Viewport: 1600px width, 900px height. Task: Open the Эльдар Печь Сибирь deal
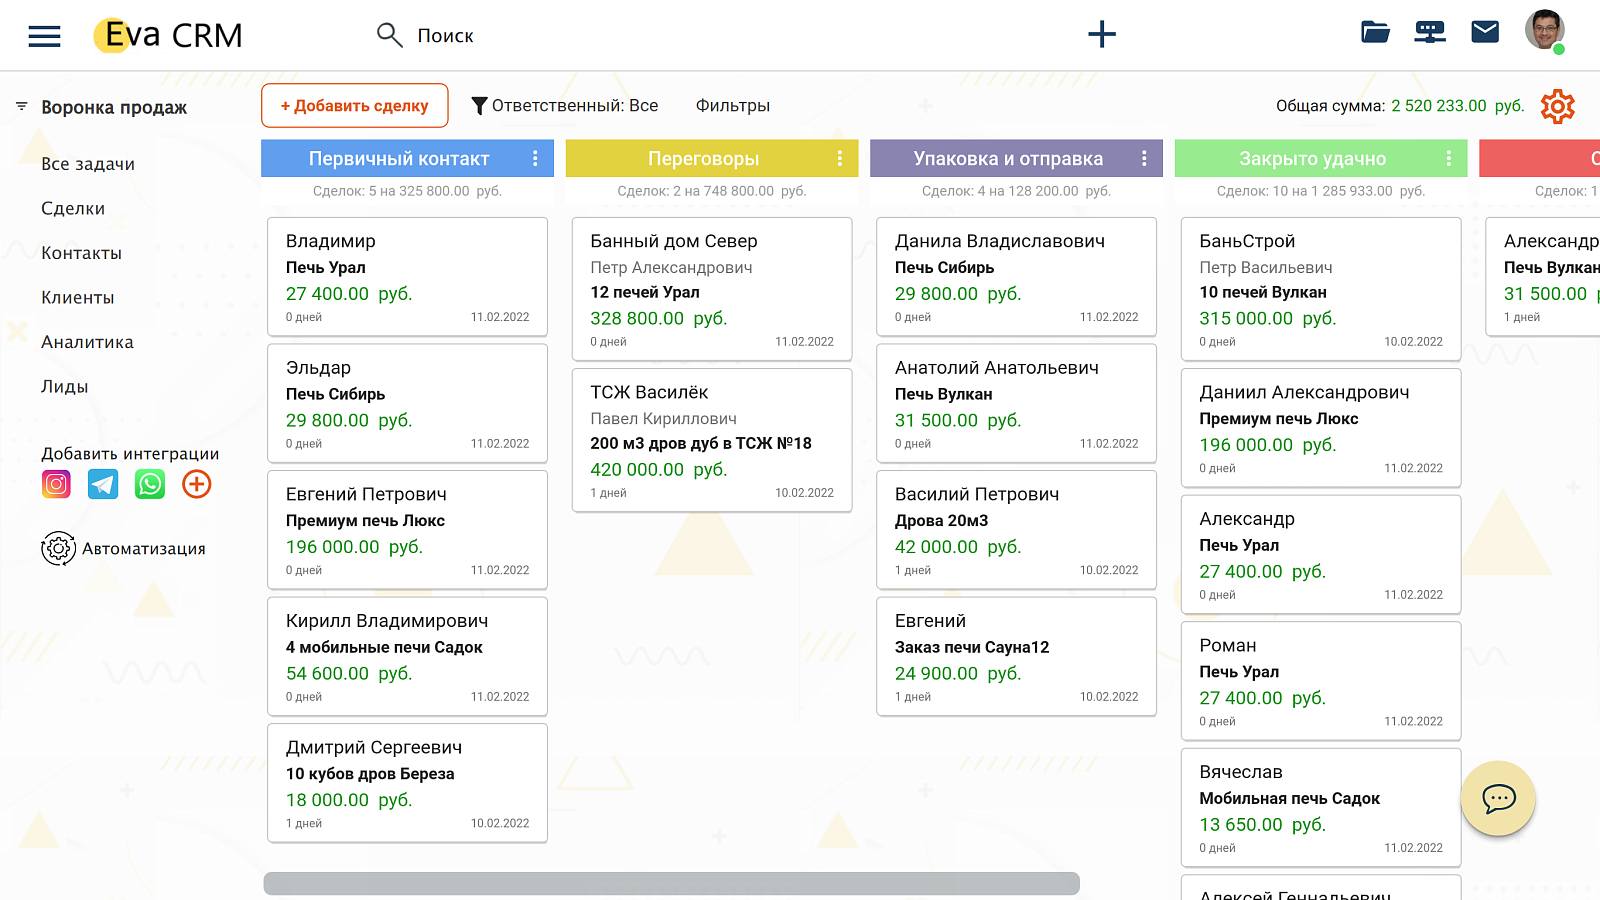tap(407, 403)
